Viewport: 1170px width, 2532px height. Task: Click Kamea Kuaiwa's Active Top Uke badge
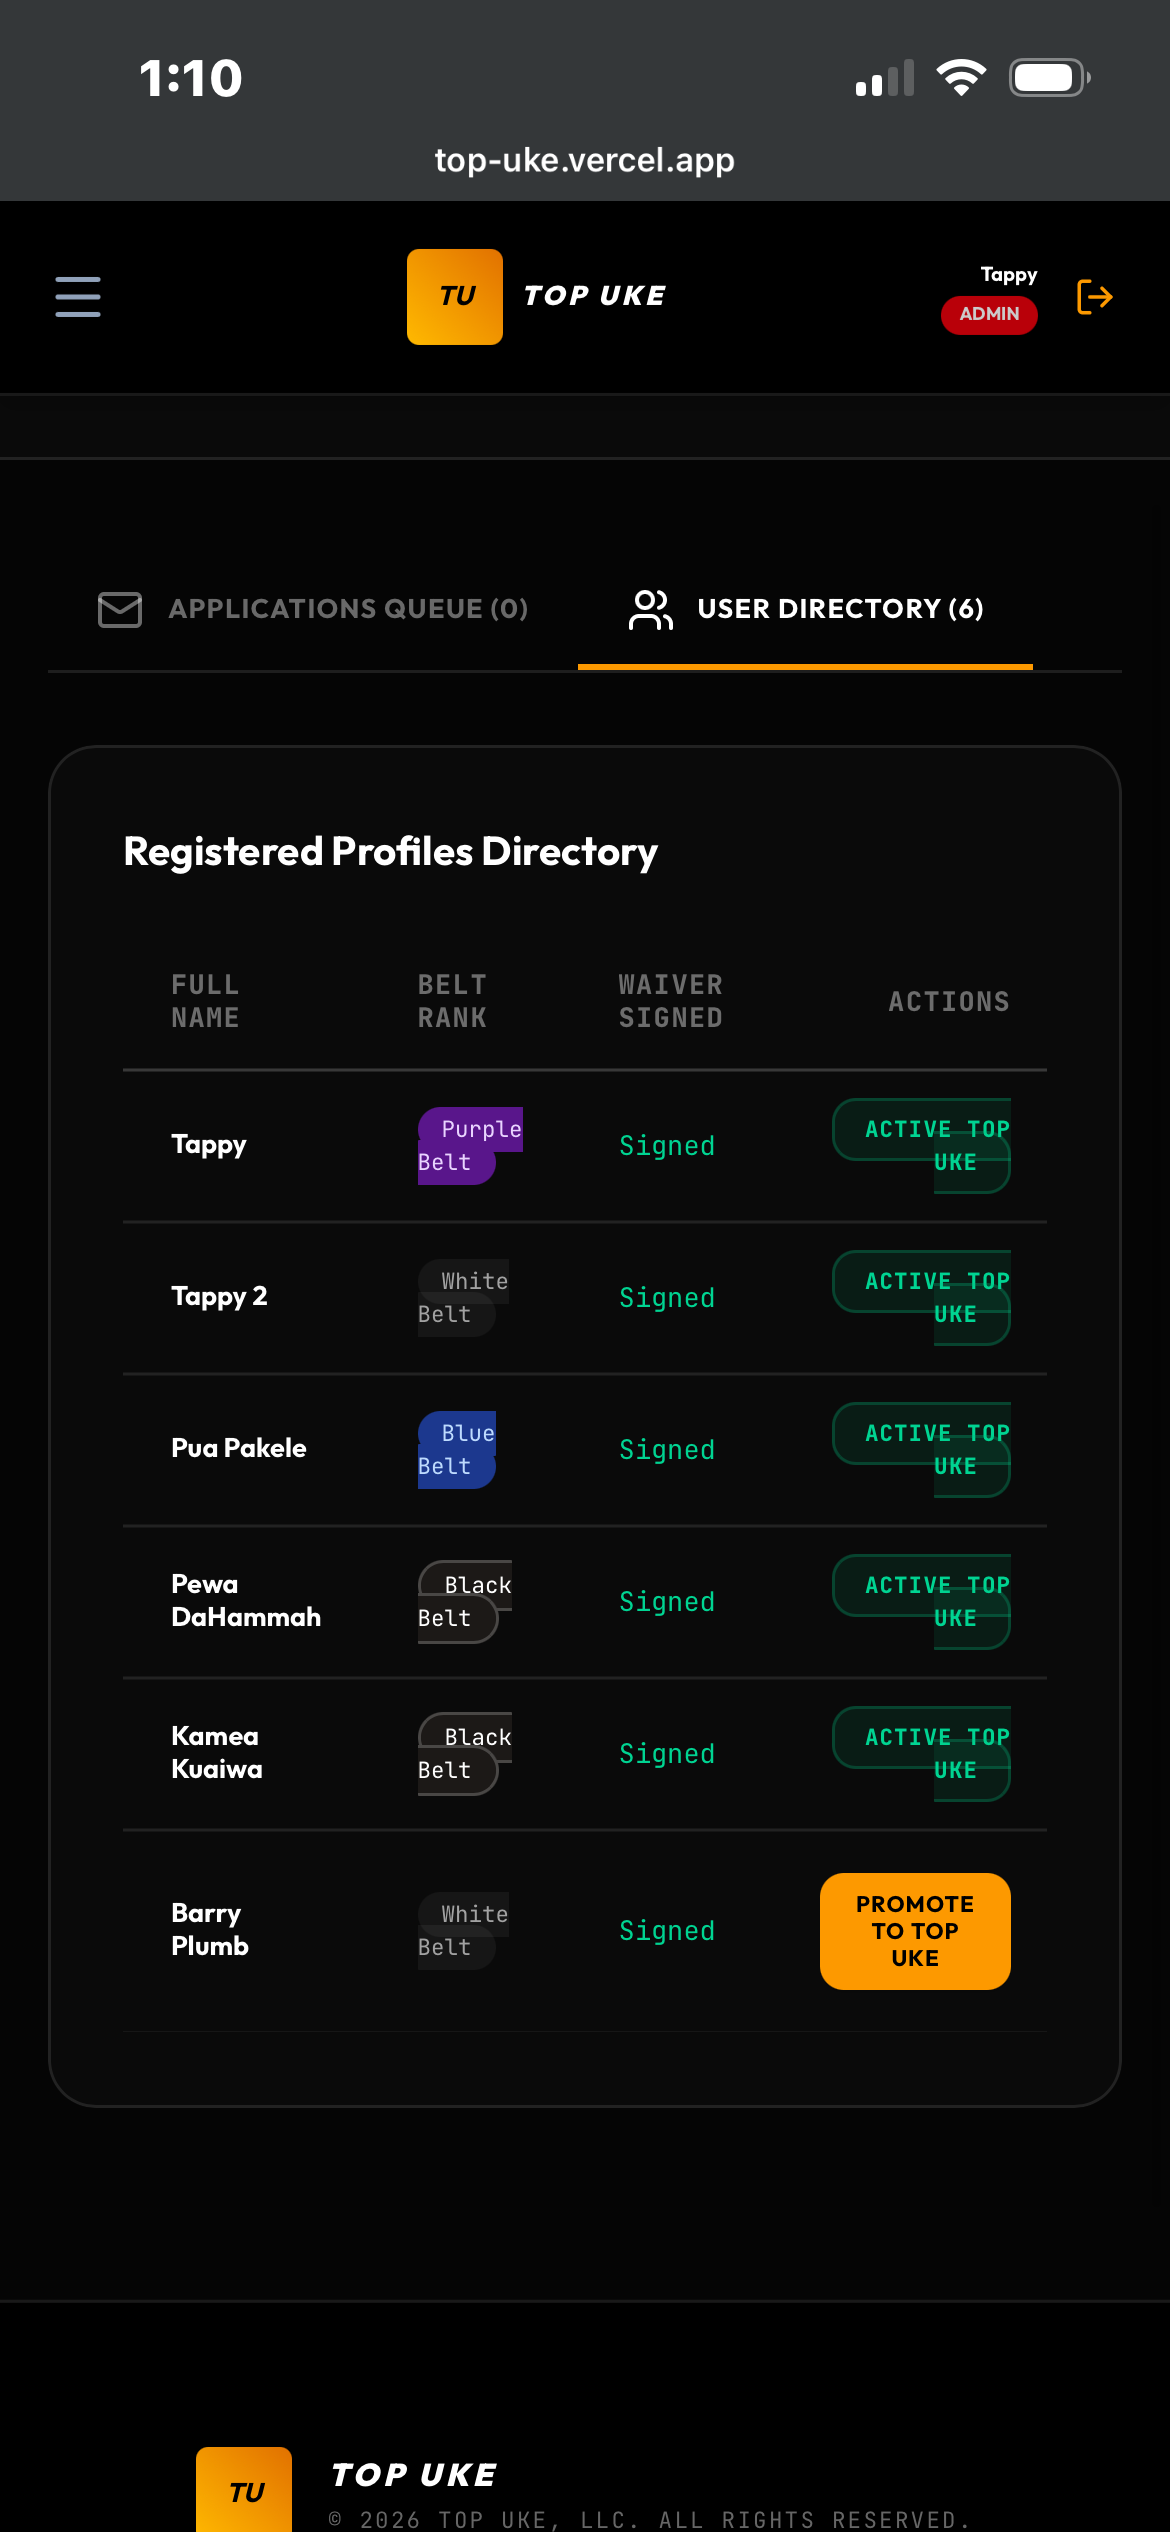[x=922, y=1754]
